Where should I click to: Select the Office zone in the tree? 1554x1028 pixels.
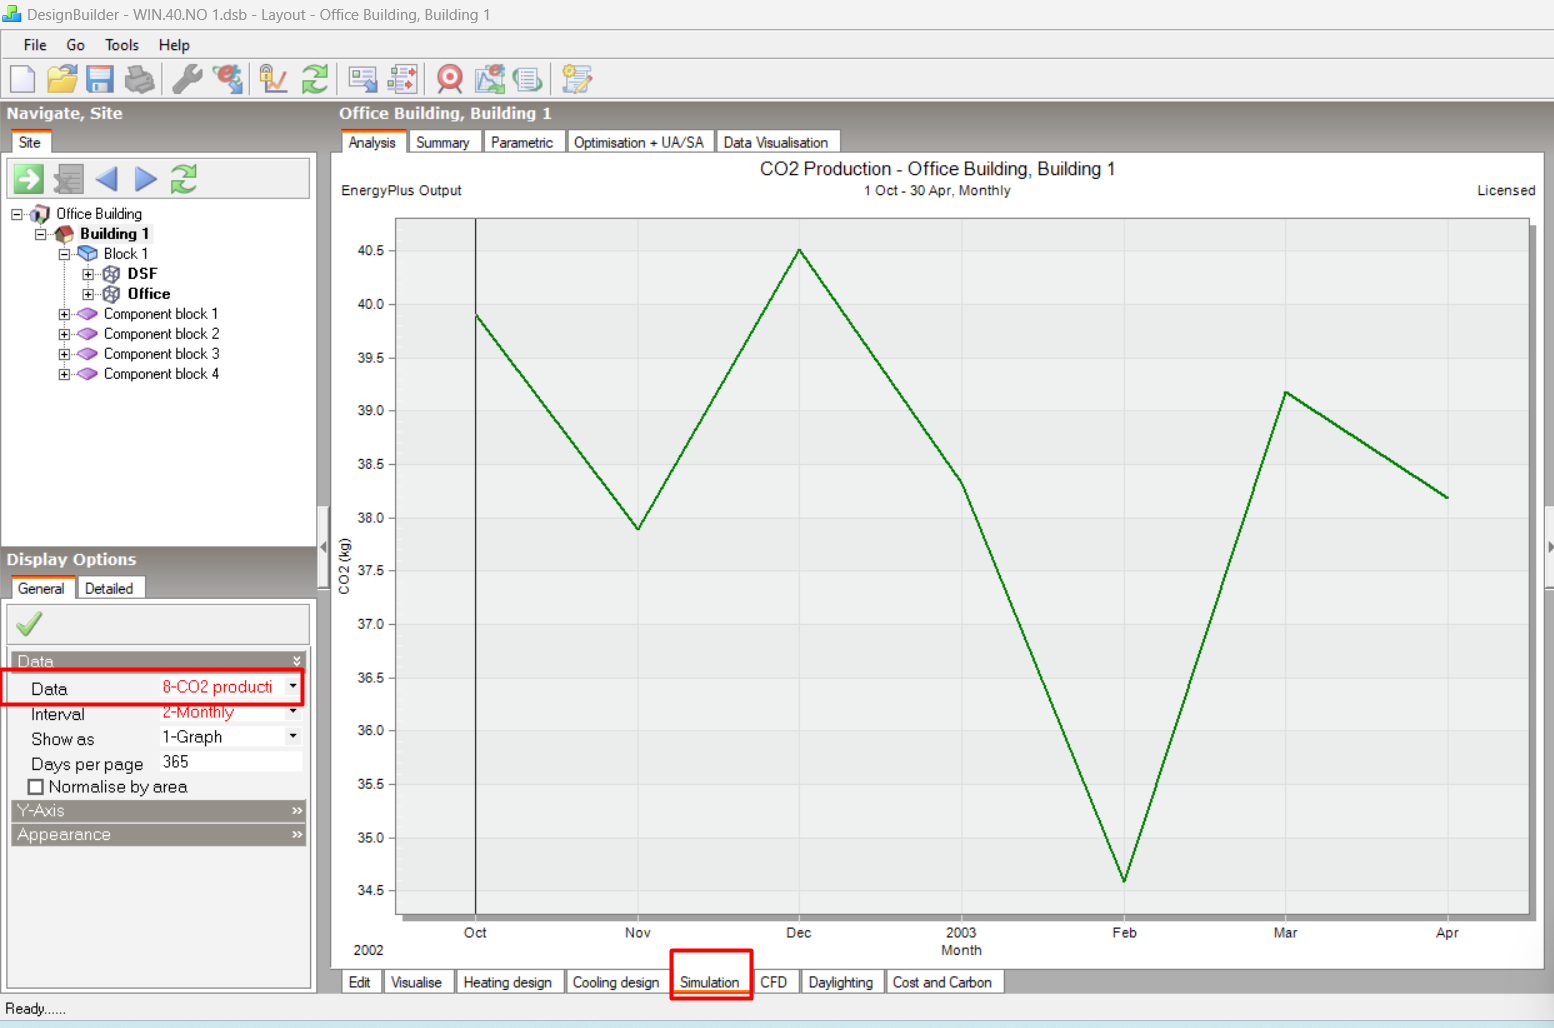149,294
